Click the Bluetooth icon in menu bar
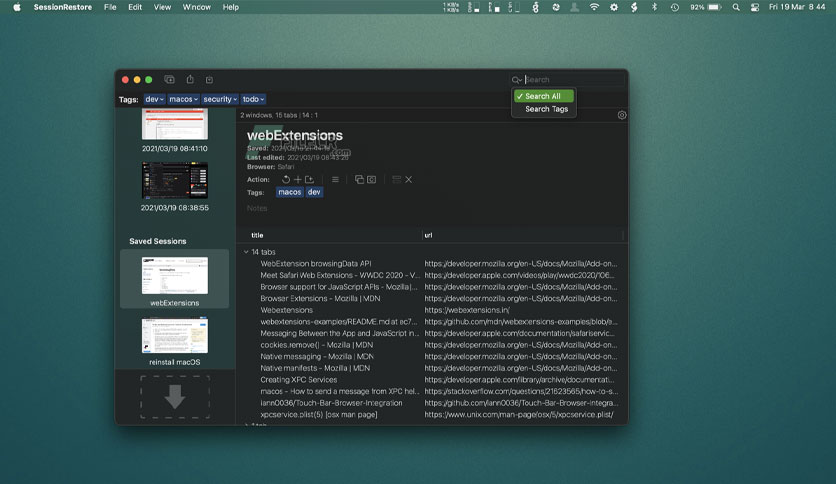The height and width of the screenshot is (484, 836). click(654, 7)
